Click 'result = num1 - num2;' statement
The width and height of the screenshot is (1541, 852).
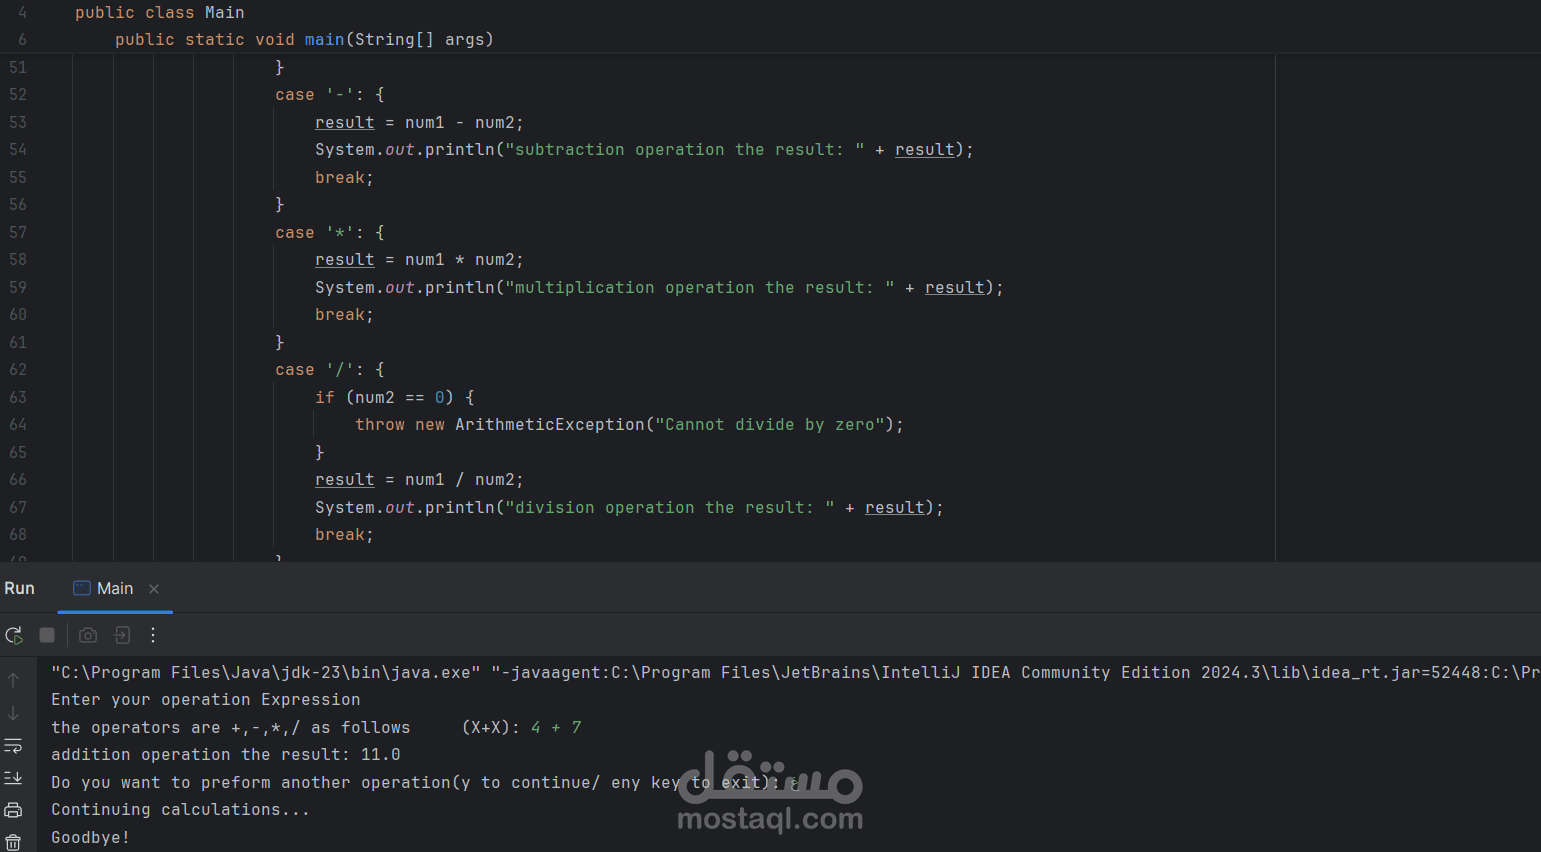pyautogui.click(x=419, y=123)
